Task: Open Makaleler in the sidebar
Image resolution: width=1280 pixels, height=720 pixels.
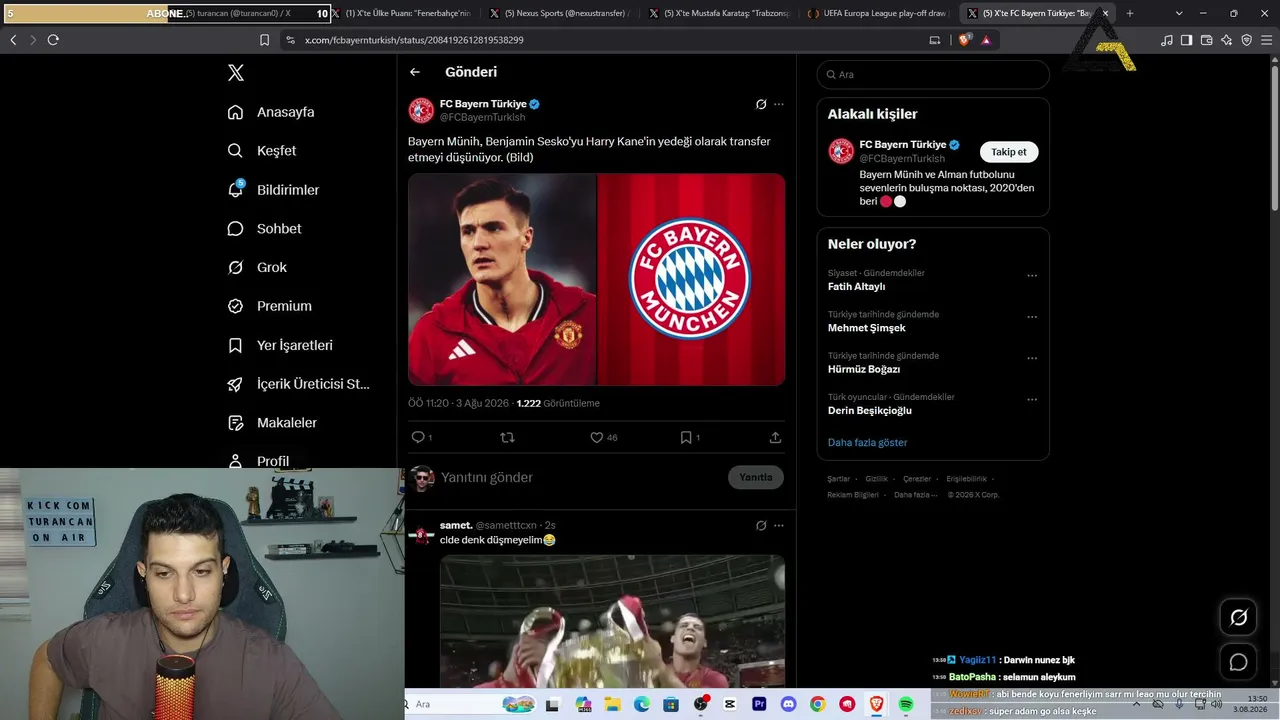Action: pos(272,423)
